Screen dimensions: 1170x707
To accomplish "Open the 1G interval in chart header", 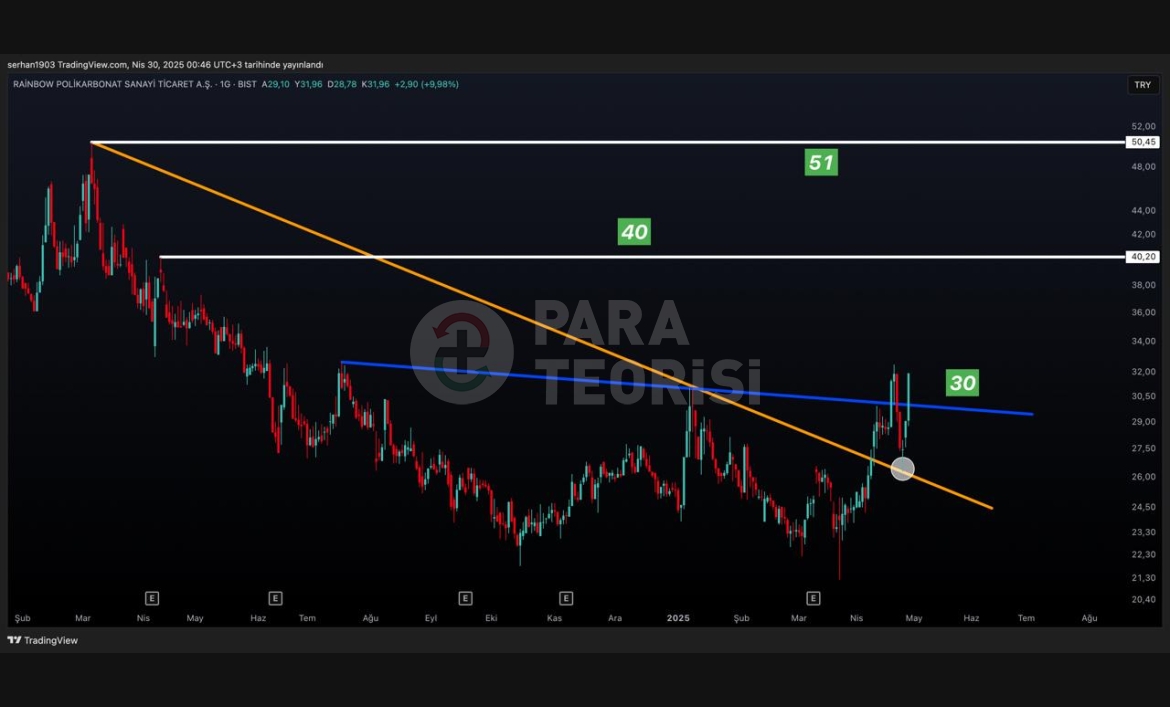I will click(224, 85).
